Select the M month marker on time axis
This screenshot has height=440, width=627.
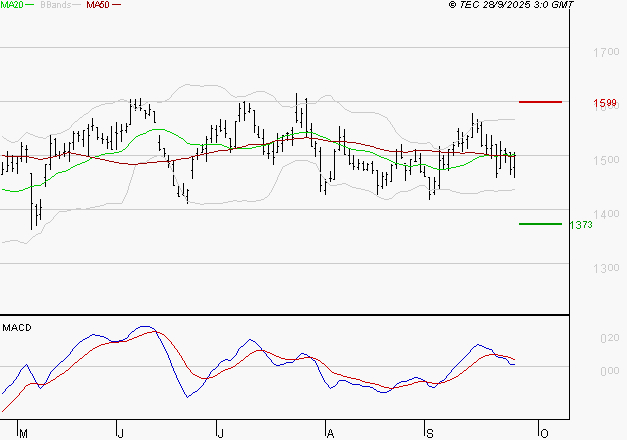tap(23, 432)
